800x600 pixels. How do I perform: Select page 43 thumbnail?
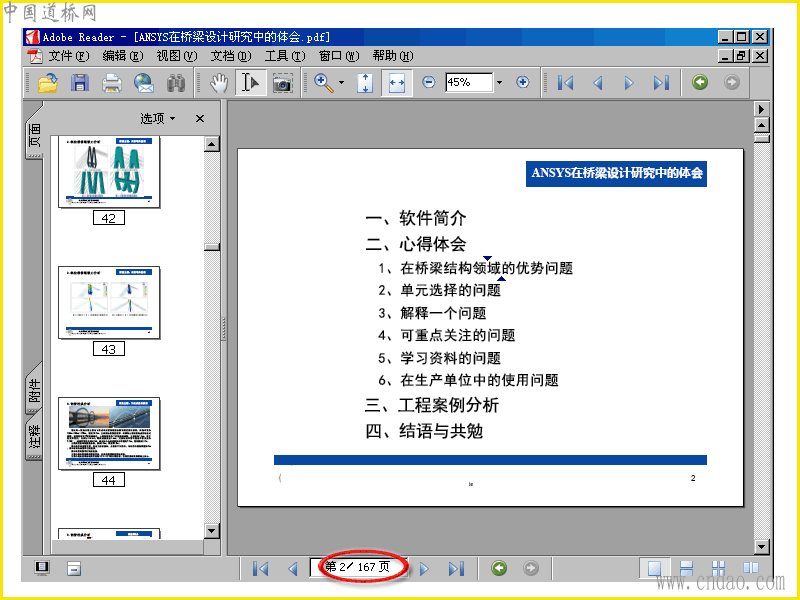pyautogui.click(x=109, y=303)
